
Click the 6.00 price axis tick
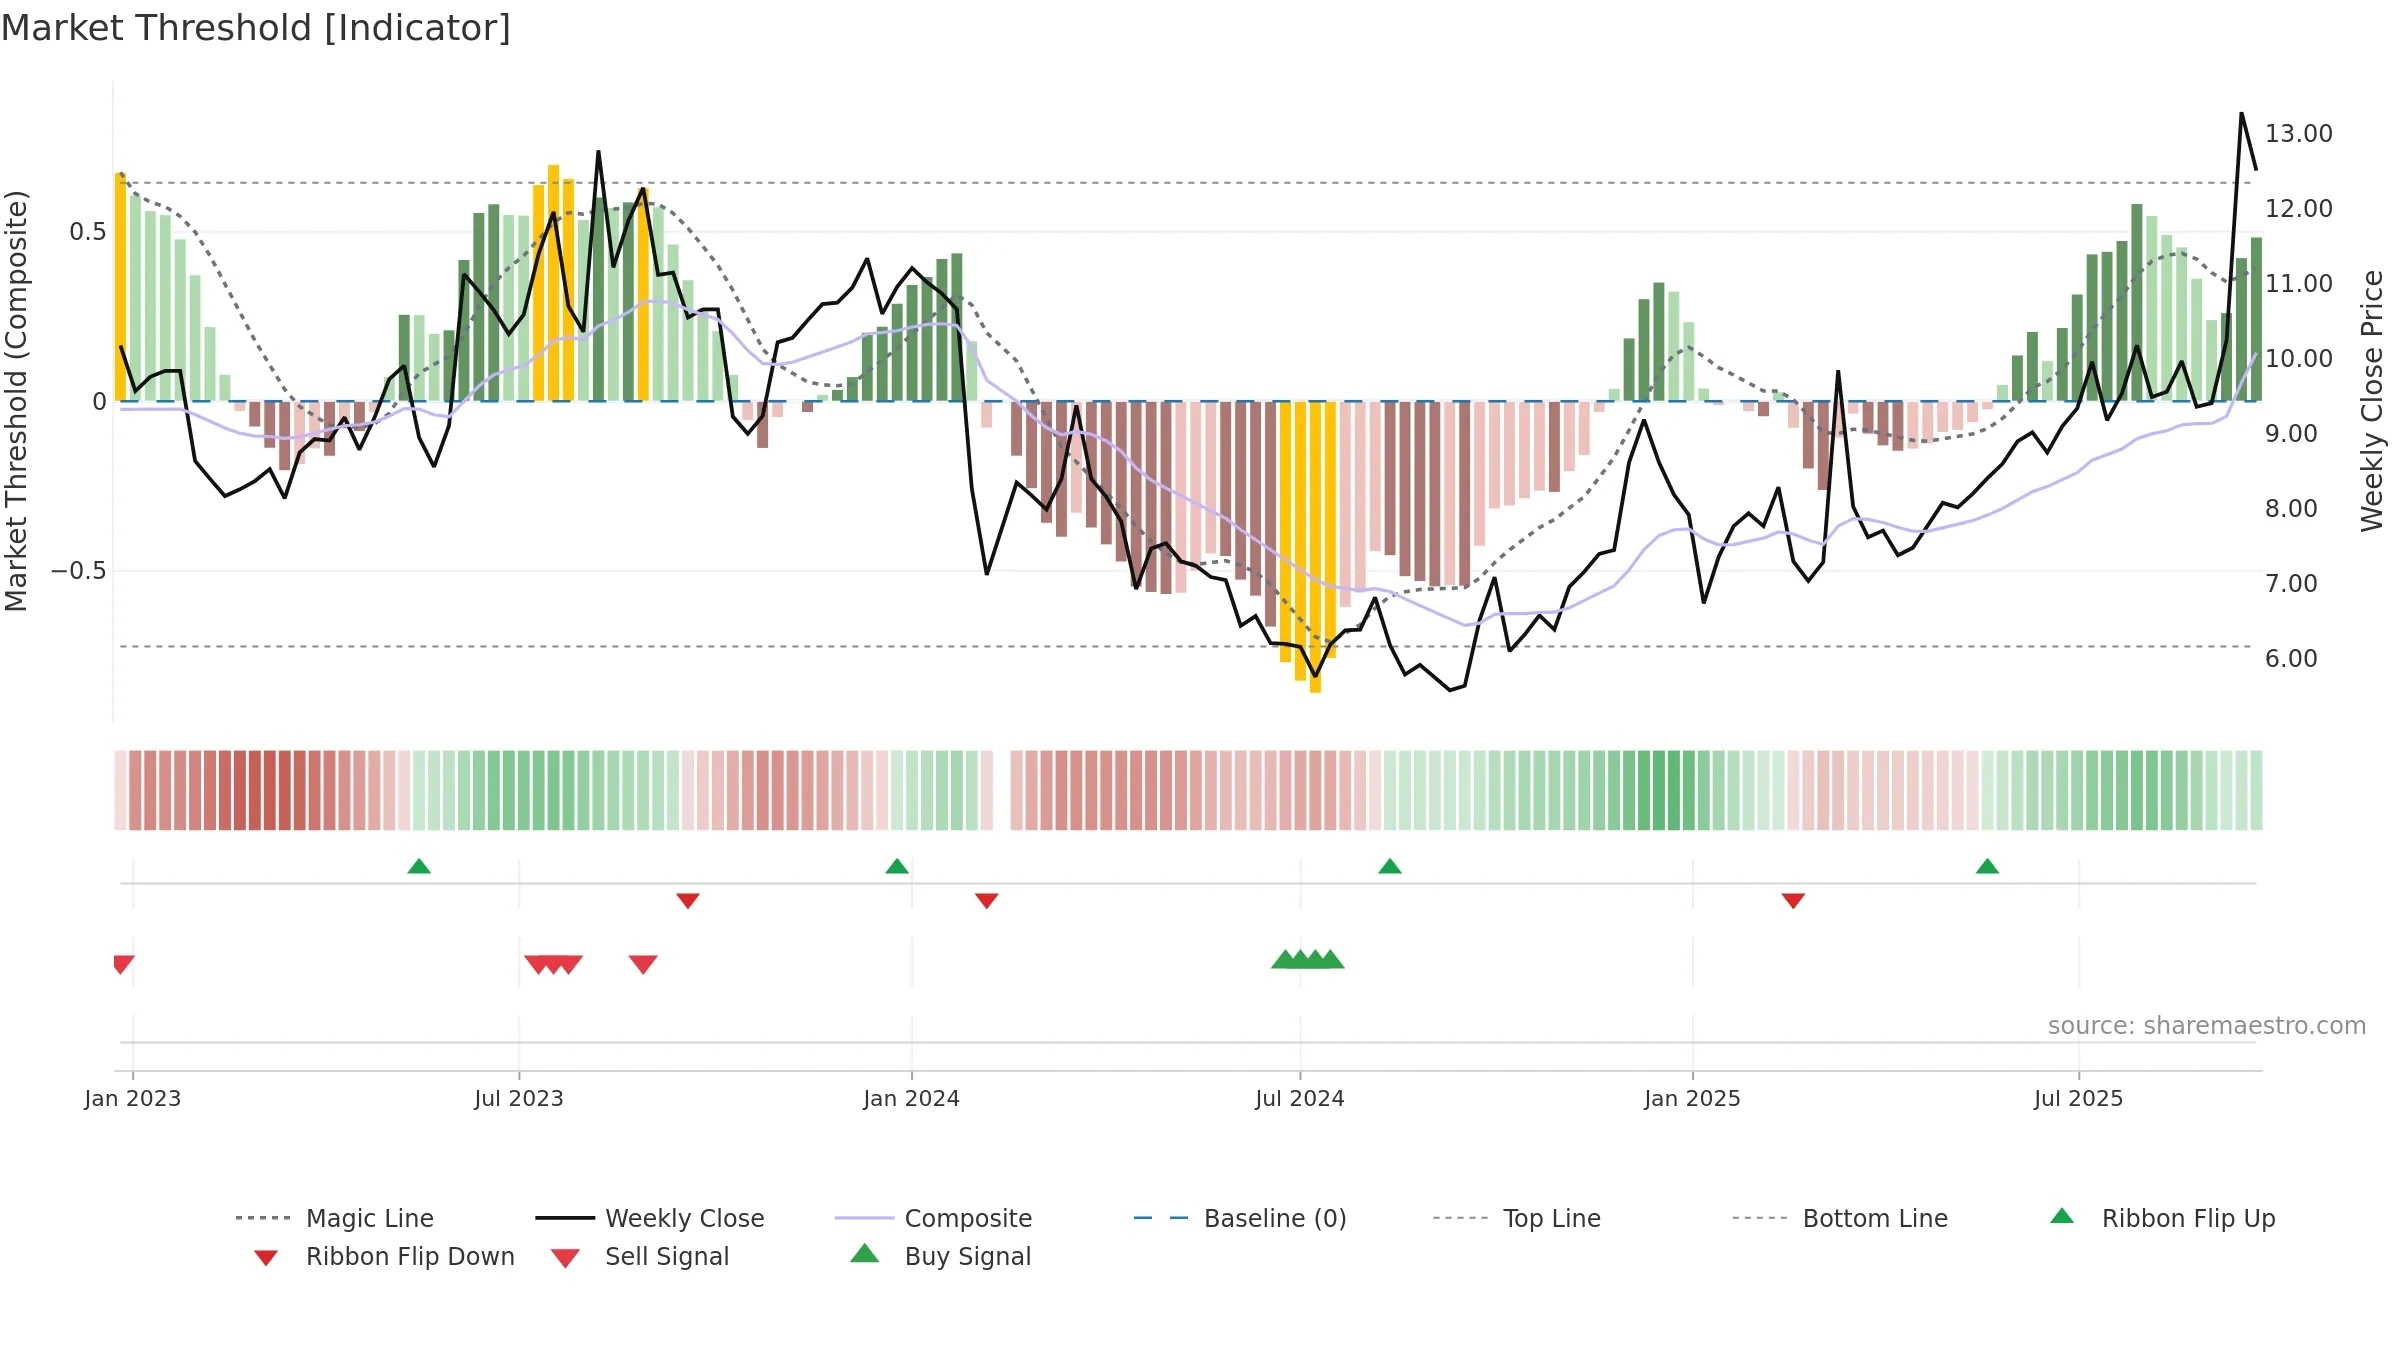point(2291,658)
